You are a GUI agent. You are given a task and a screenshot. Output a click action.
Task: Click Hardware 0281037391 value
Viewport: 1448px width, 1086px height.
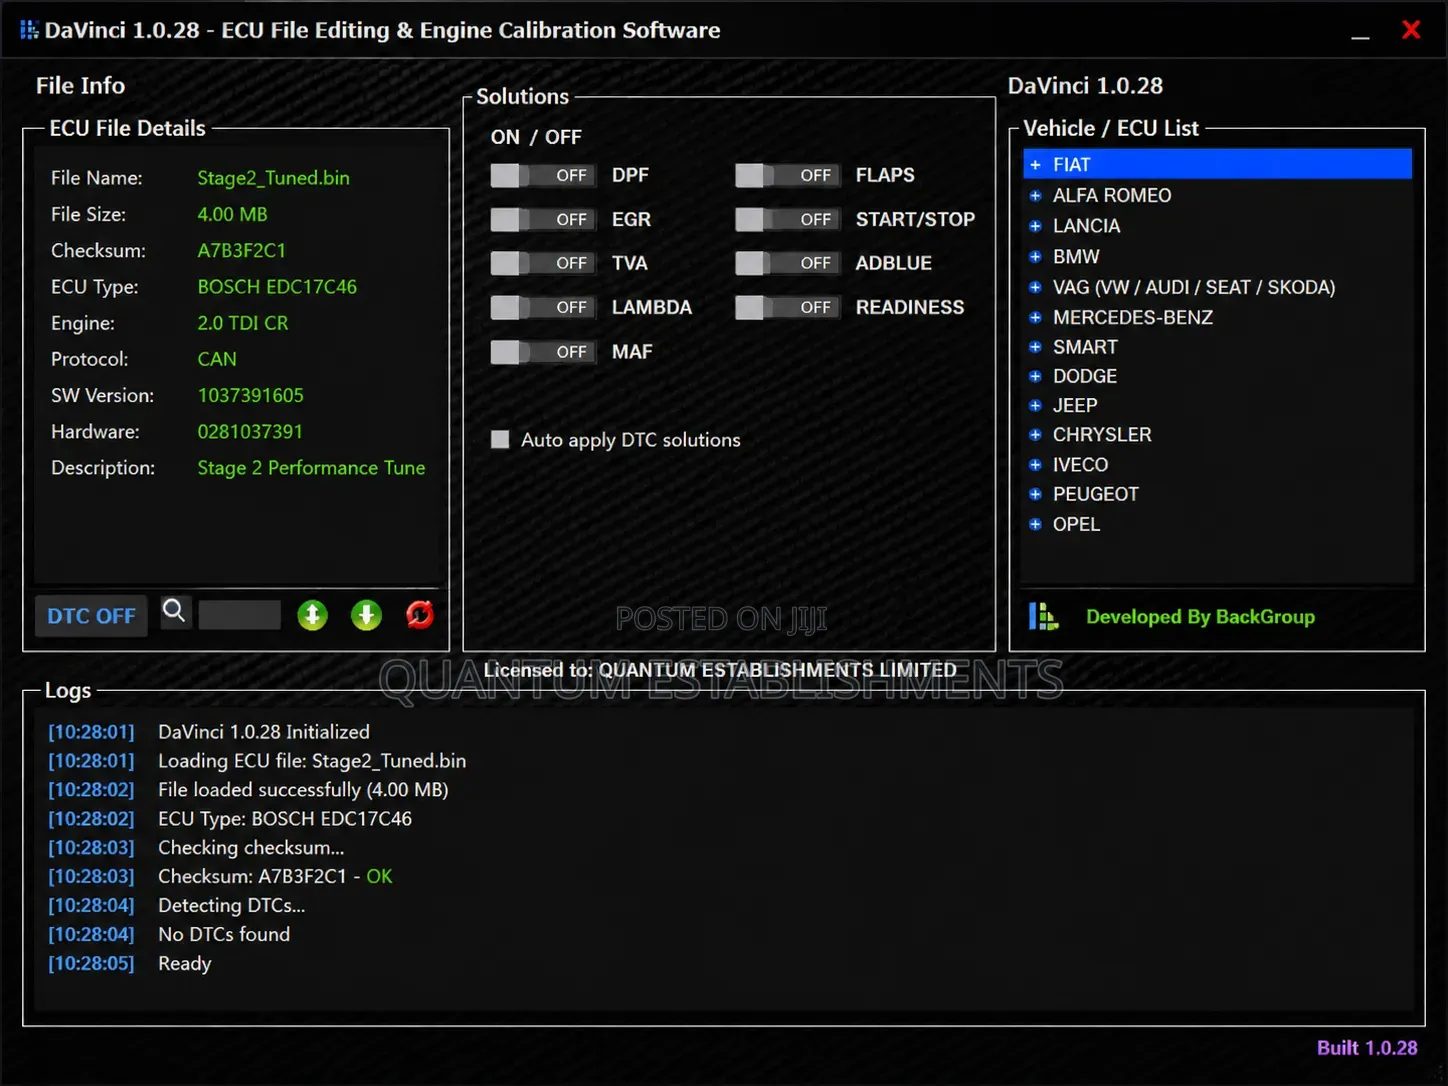click(x=250, y=432)
